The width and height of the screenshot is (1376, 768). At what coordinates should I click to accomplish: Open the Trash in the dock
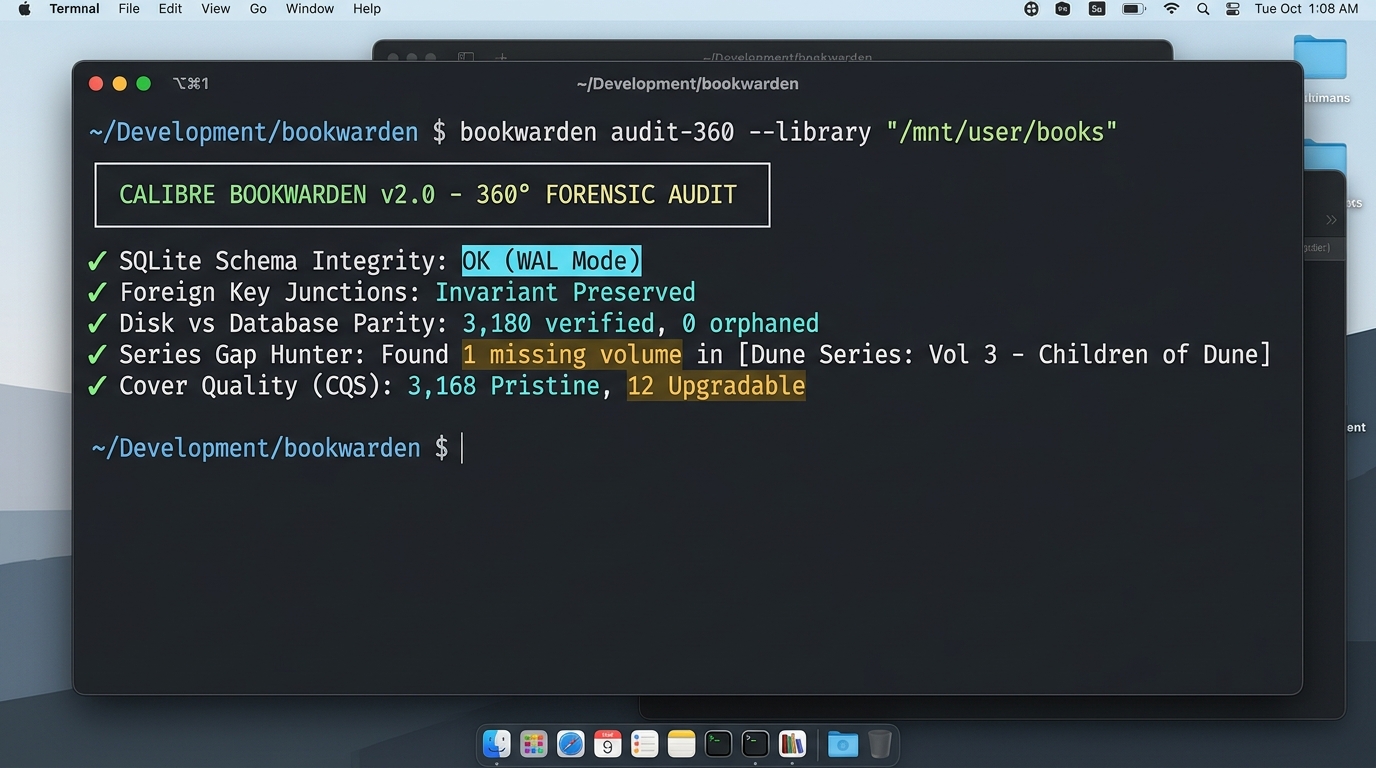(879, 744)
